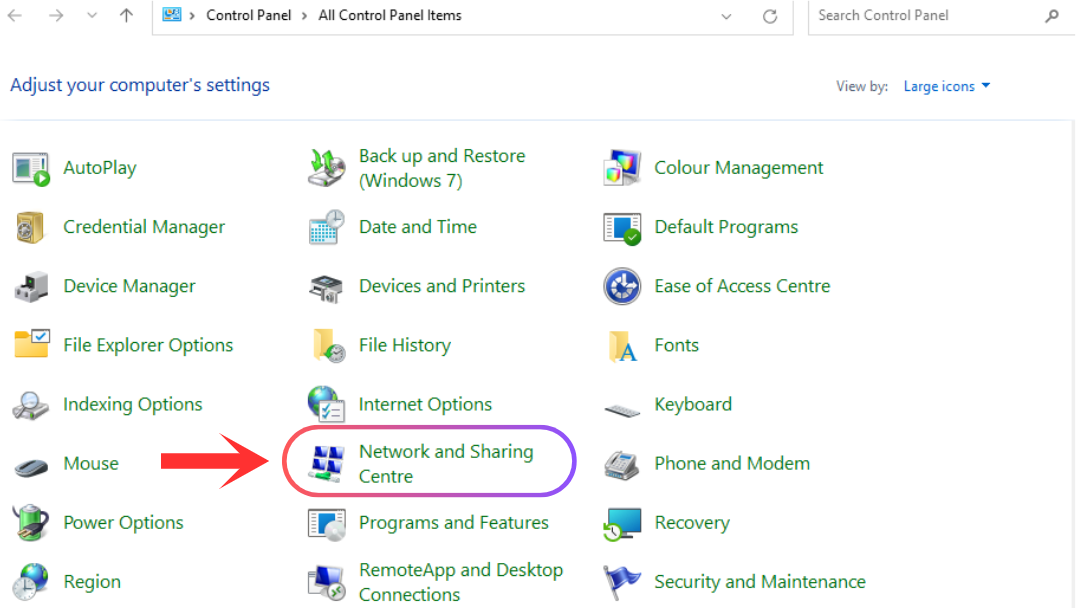Open the Phone and Modem icon

[x=622, y=464]
